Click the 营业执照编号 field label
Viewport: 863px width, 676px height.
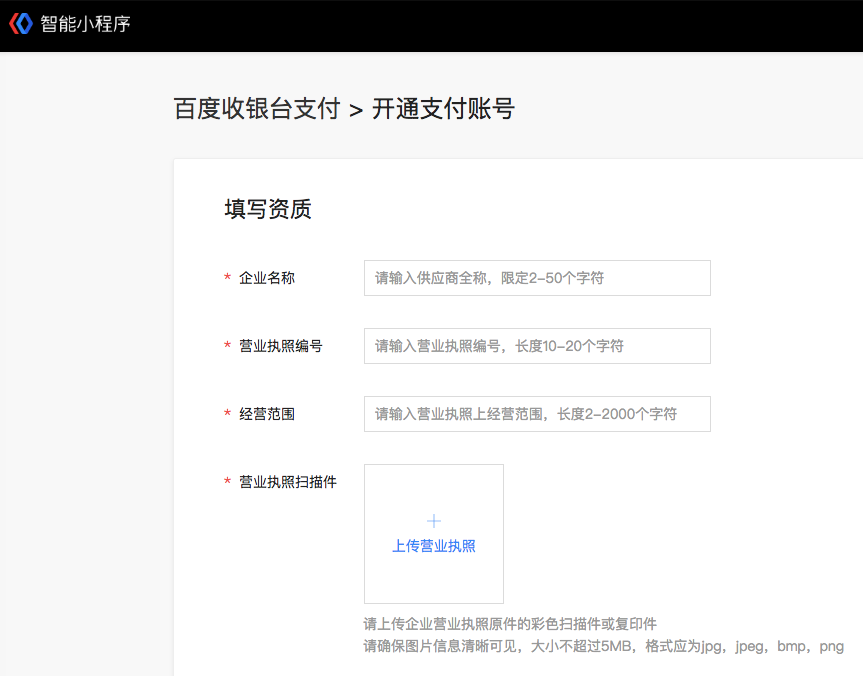point(281,346)
